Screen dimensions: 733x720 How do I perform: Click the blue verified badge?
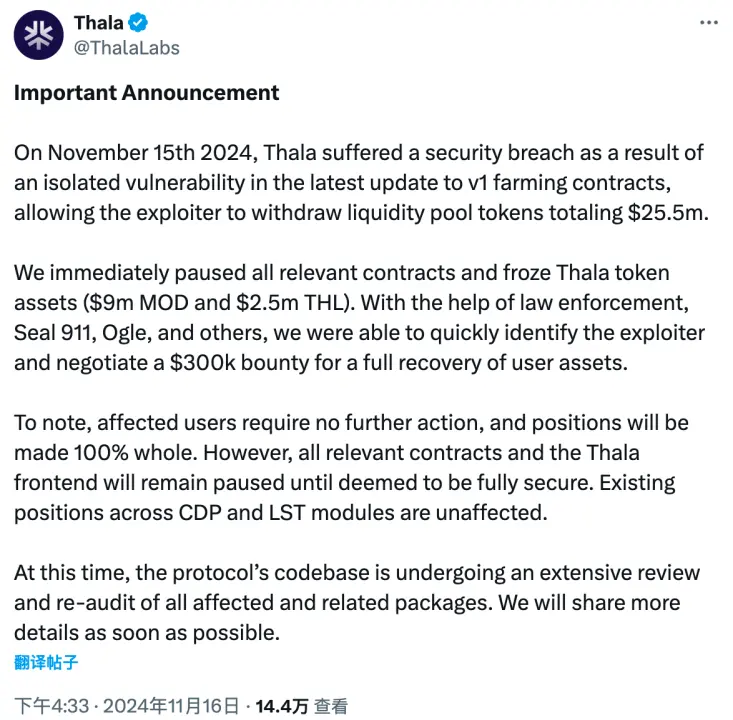[x=138, y=22]
